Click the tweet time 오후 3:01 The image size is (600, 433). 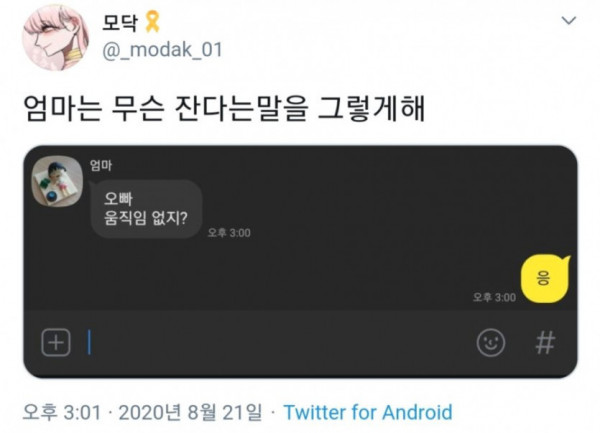click(62, 413)
